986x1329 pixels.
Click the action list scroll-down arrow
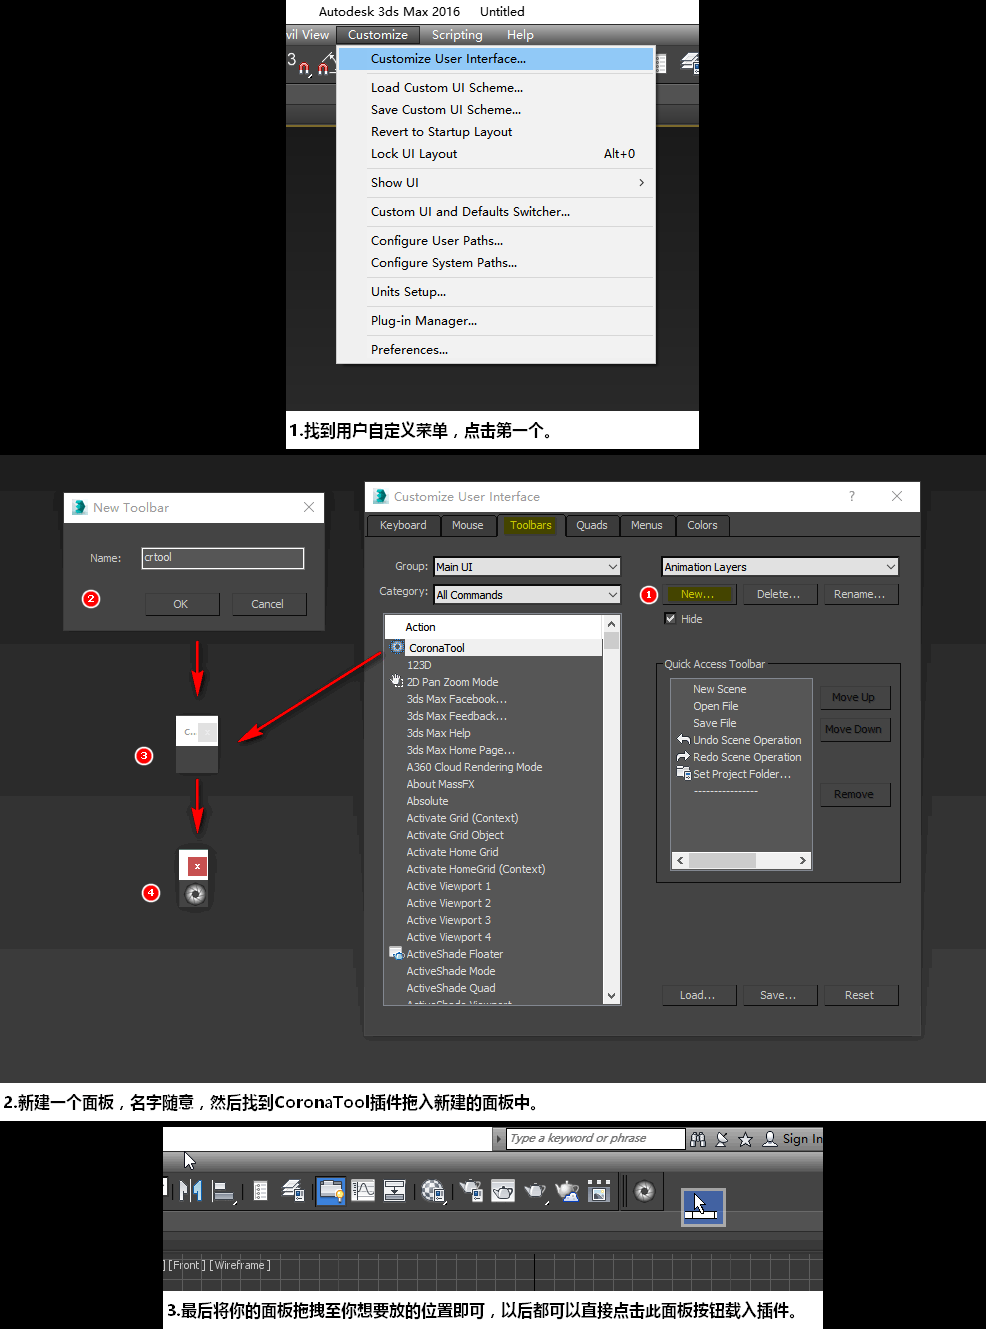(611, 996)
